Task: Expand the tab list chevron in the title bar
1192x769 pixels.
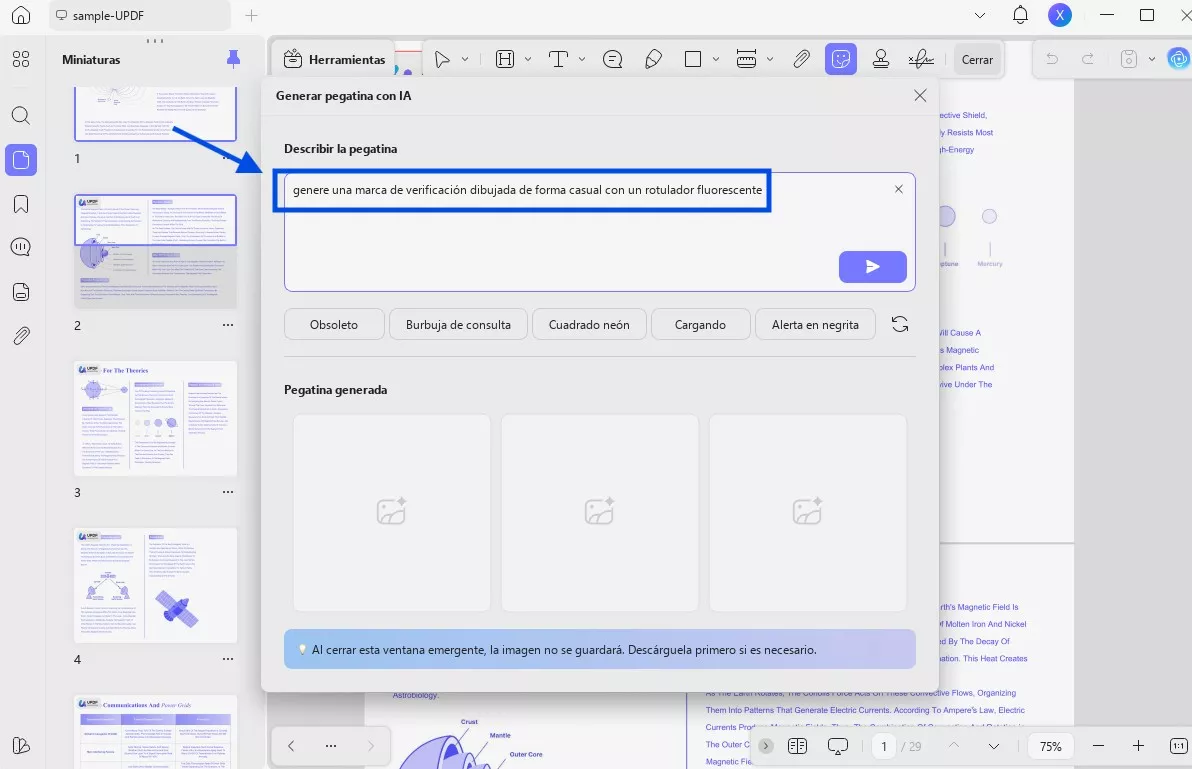Action: [x=980, y=15]
